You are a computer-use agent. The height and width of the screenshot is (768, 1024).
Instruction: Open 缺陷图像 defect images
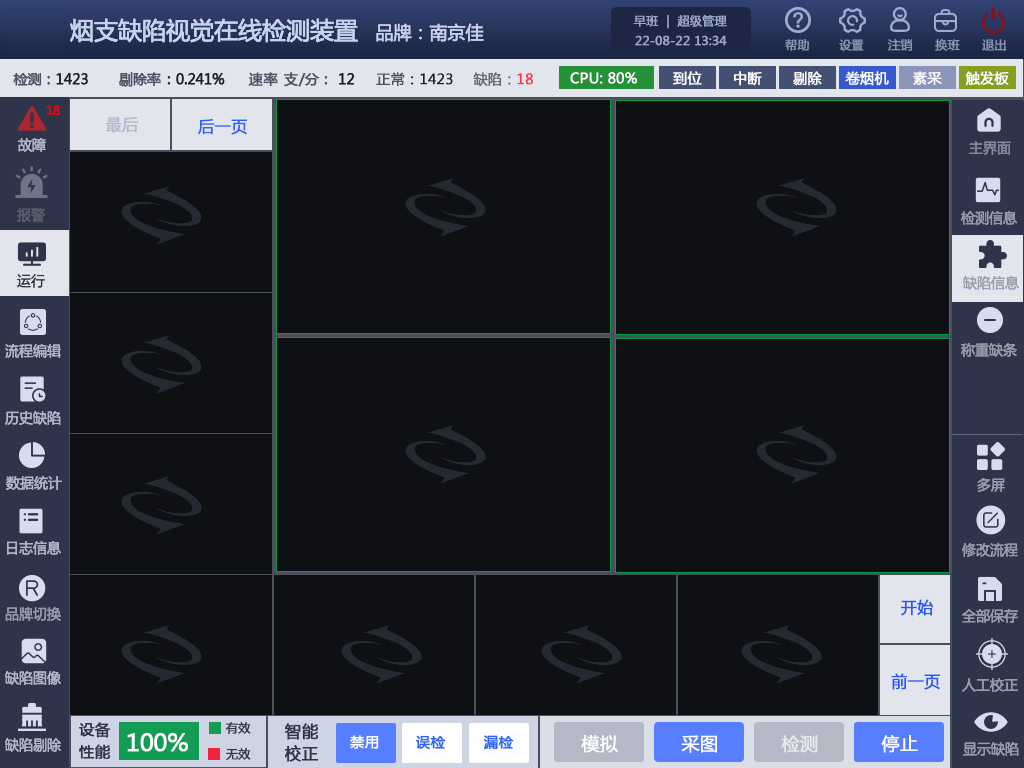pos(33,662)
